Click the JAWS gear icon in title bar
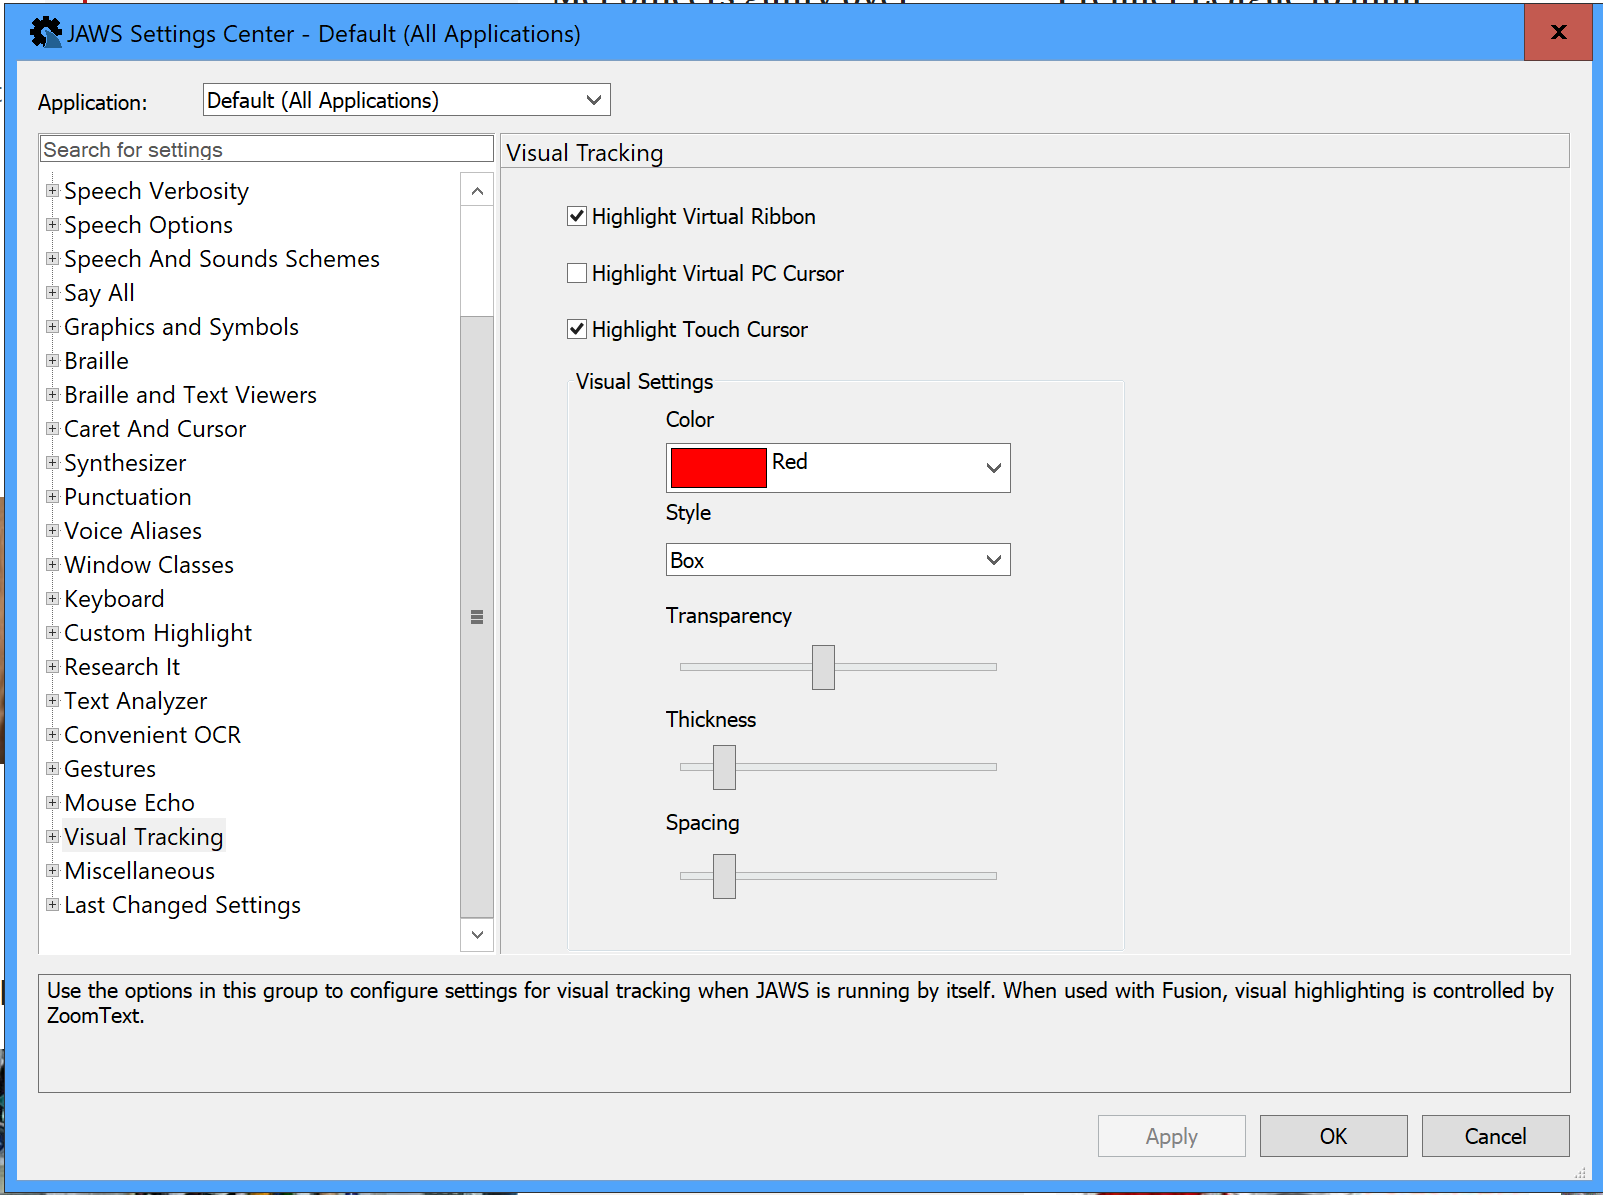Screen dimensions: 1603x1195 (45, 33)
